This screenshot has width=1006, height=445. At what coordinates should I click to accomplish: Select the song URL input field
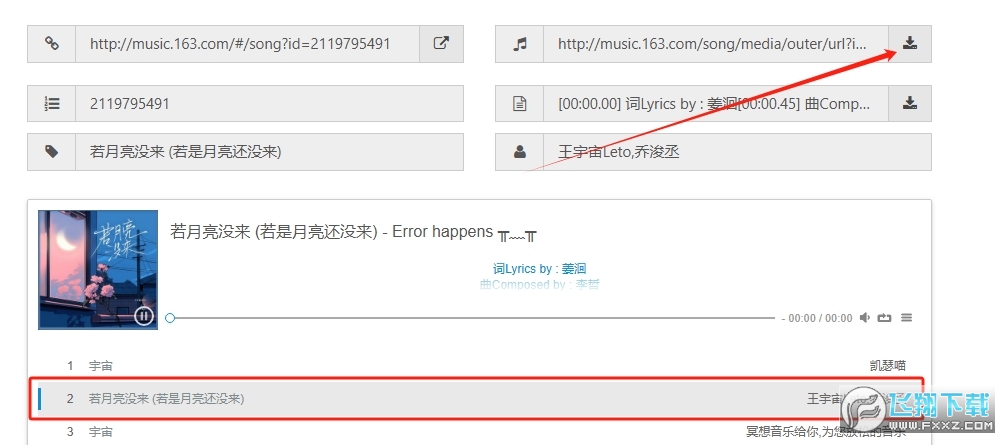[x=248, y=44]
